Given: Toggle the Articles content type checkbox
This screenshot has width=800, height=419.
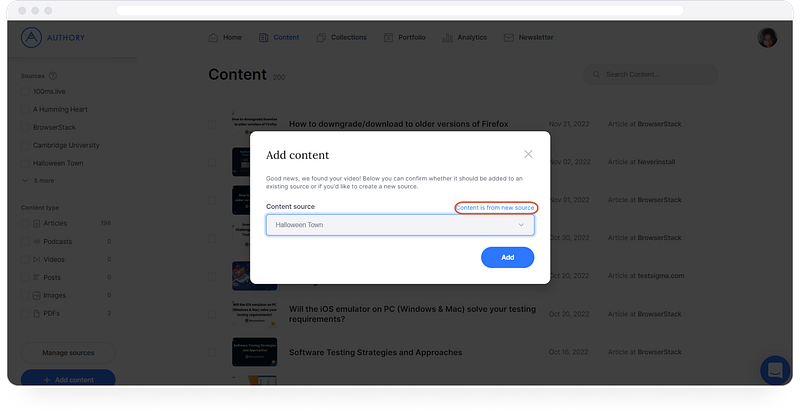Looking at the screenshot, I should click(24, 223).
